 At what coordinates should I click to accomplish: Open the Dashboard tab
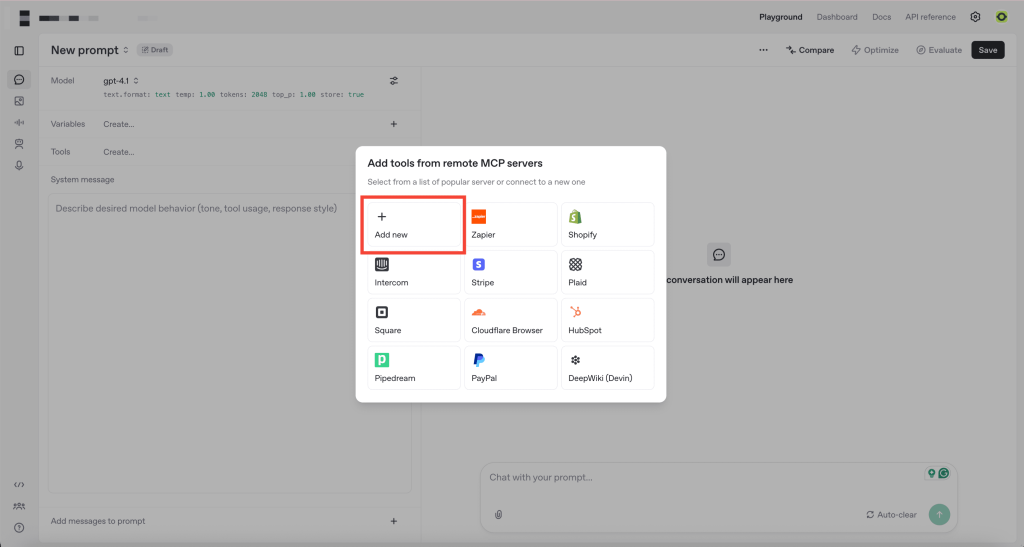click(x=837, y=17)
